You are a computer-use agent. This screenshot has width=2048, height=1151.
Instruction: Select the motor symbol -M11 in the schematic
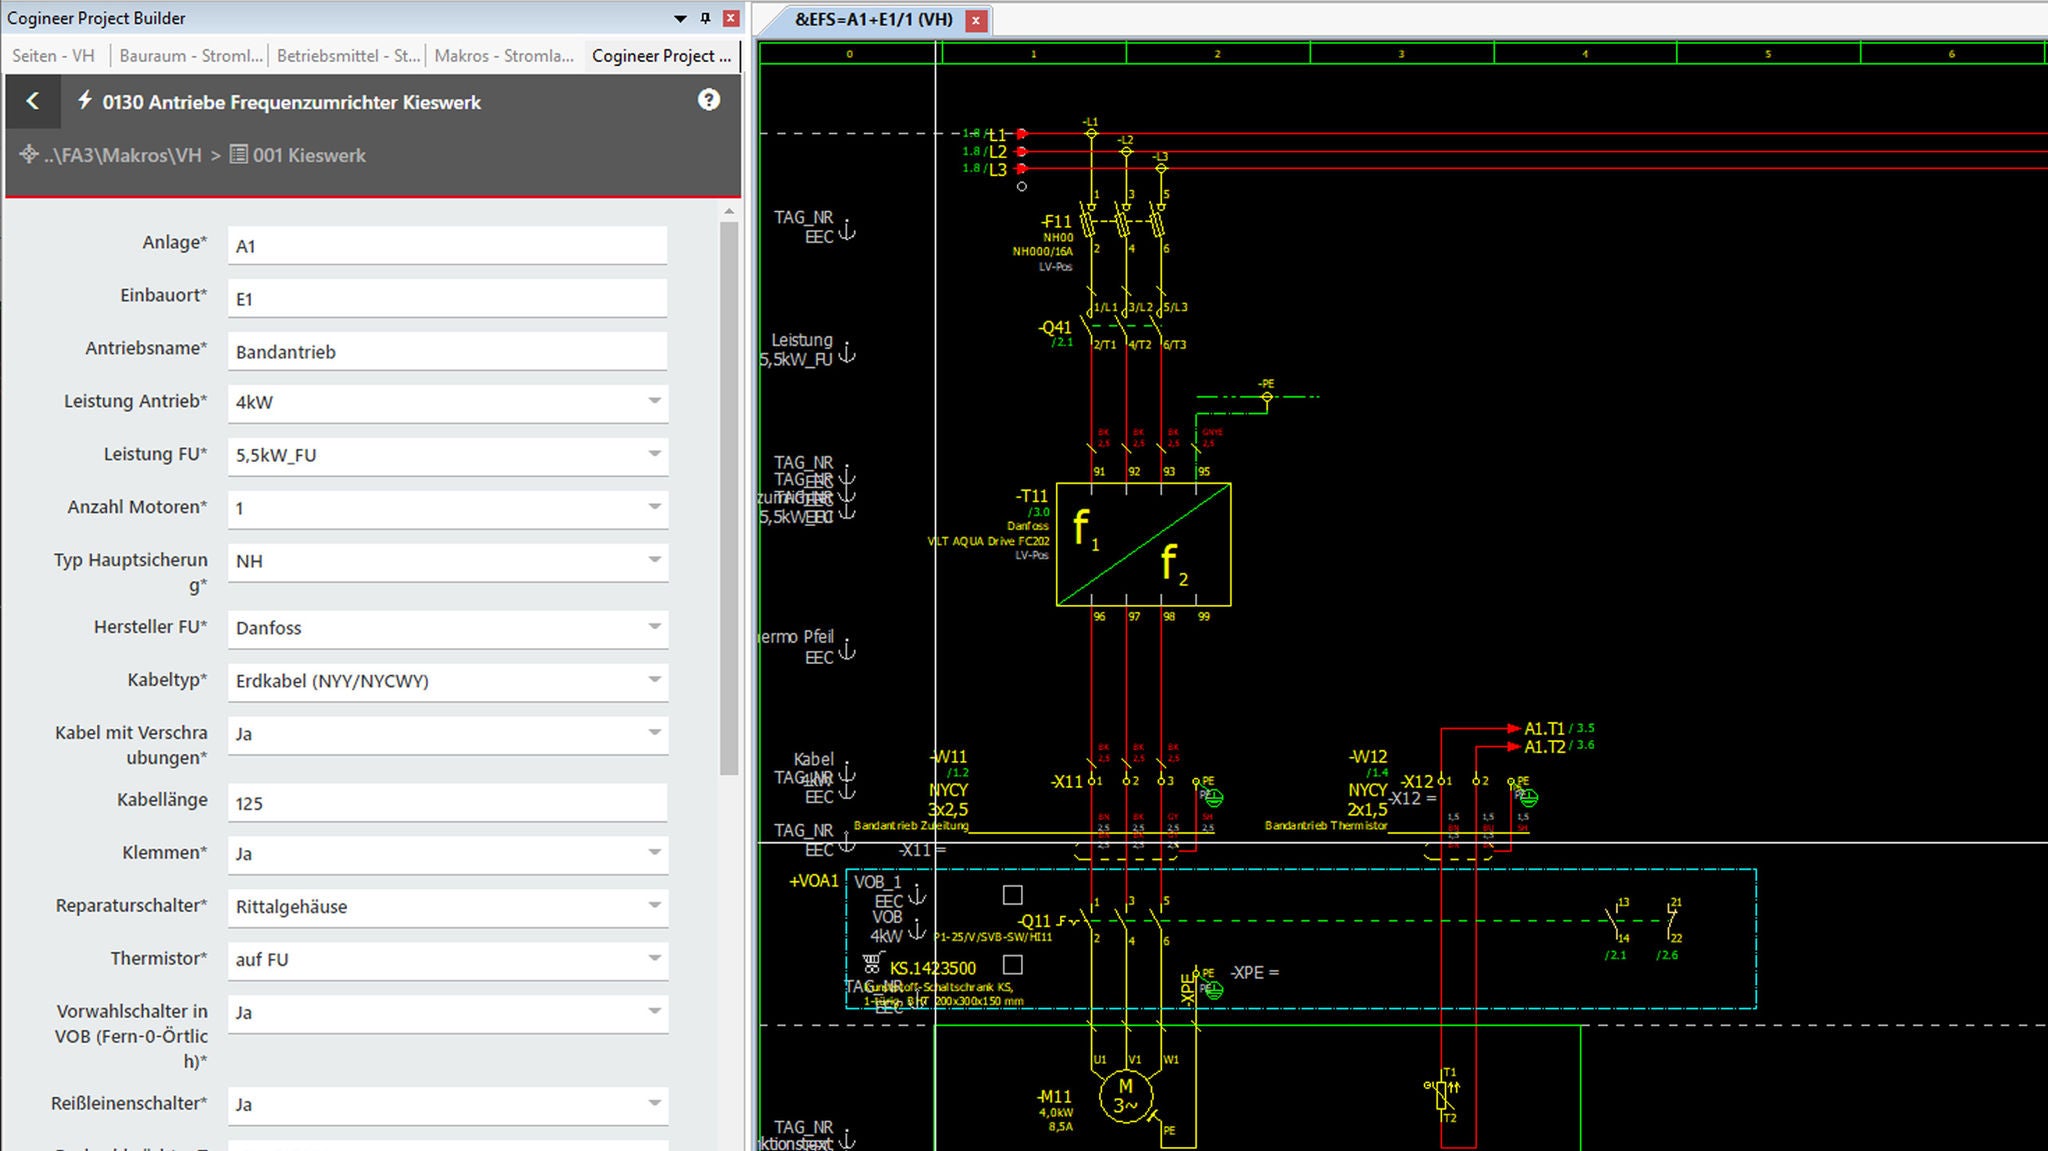[x=1128, y=1098]
